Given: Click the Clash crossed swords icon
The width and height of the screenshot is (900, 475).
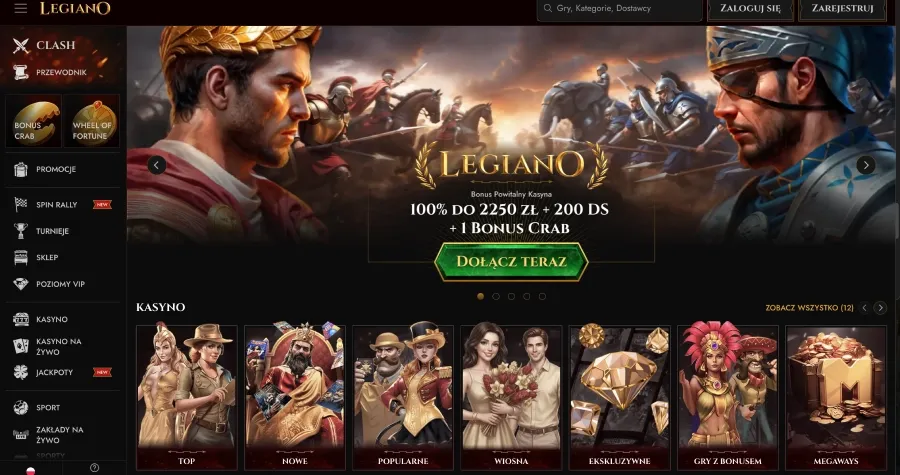Looking at the screenshot, I should pyautogui.click(x=21, y=45).
